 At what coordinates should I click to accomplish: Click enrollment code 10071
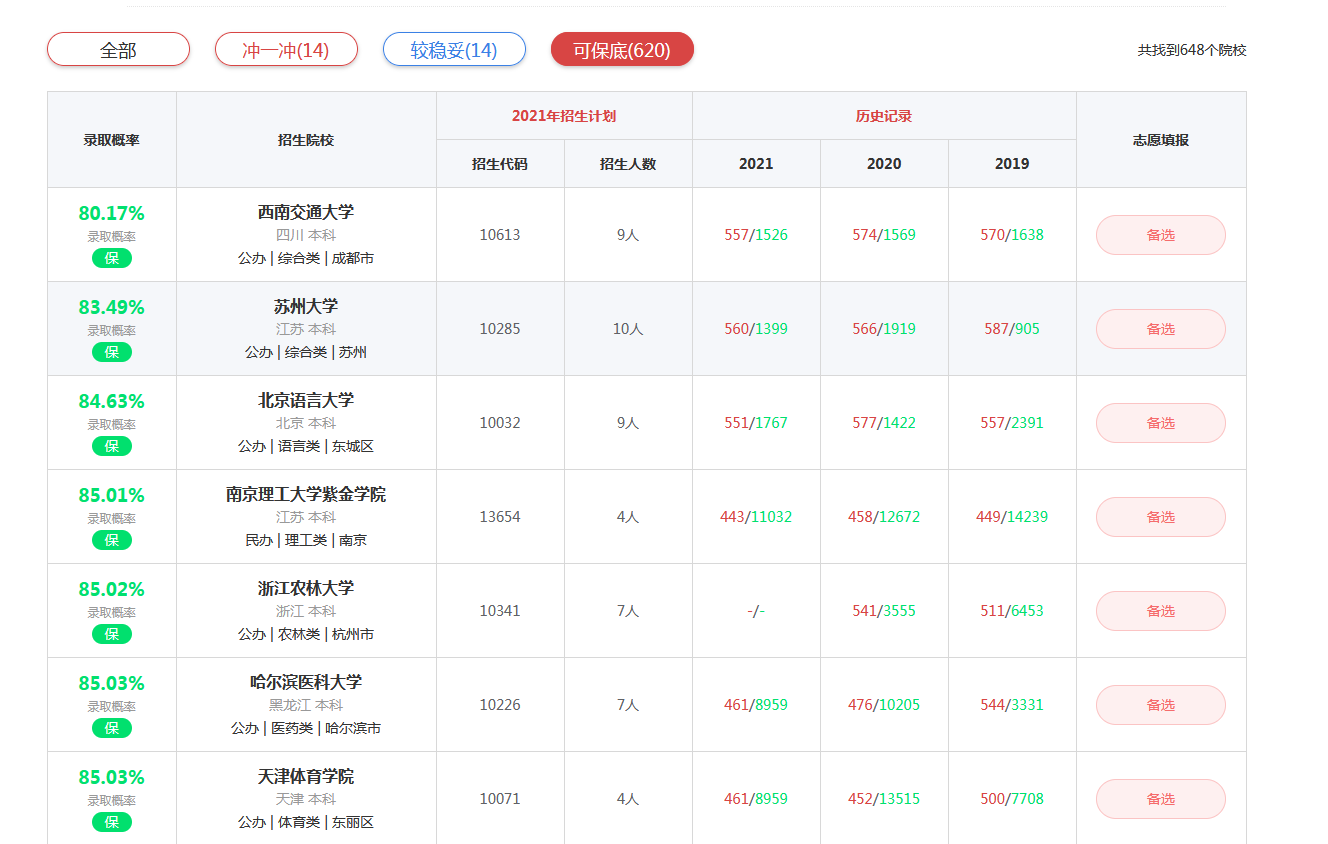click(x=500, y=799)
